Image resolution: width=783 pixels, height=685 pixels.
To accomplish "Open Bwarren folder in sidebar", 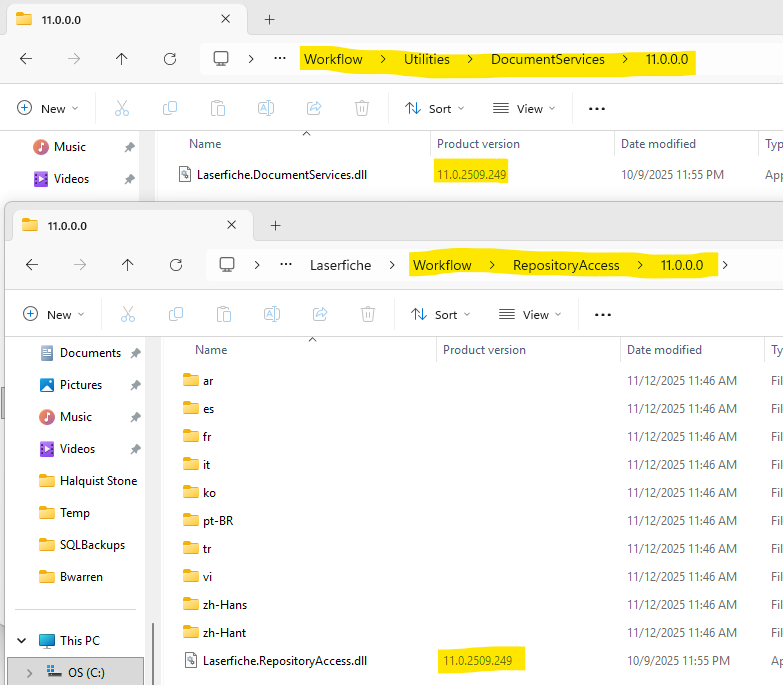I will [x=81, y=577].
